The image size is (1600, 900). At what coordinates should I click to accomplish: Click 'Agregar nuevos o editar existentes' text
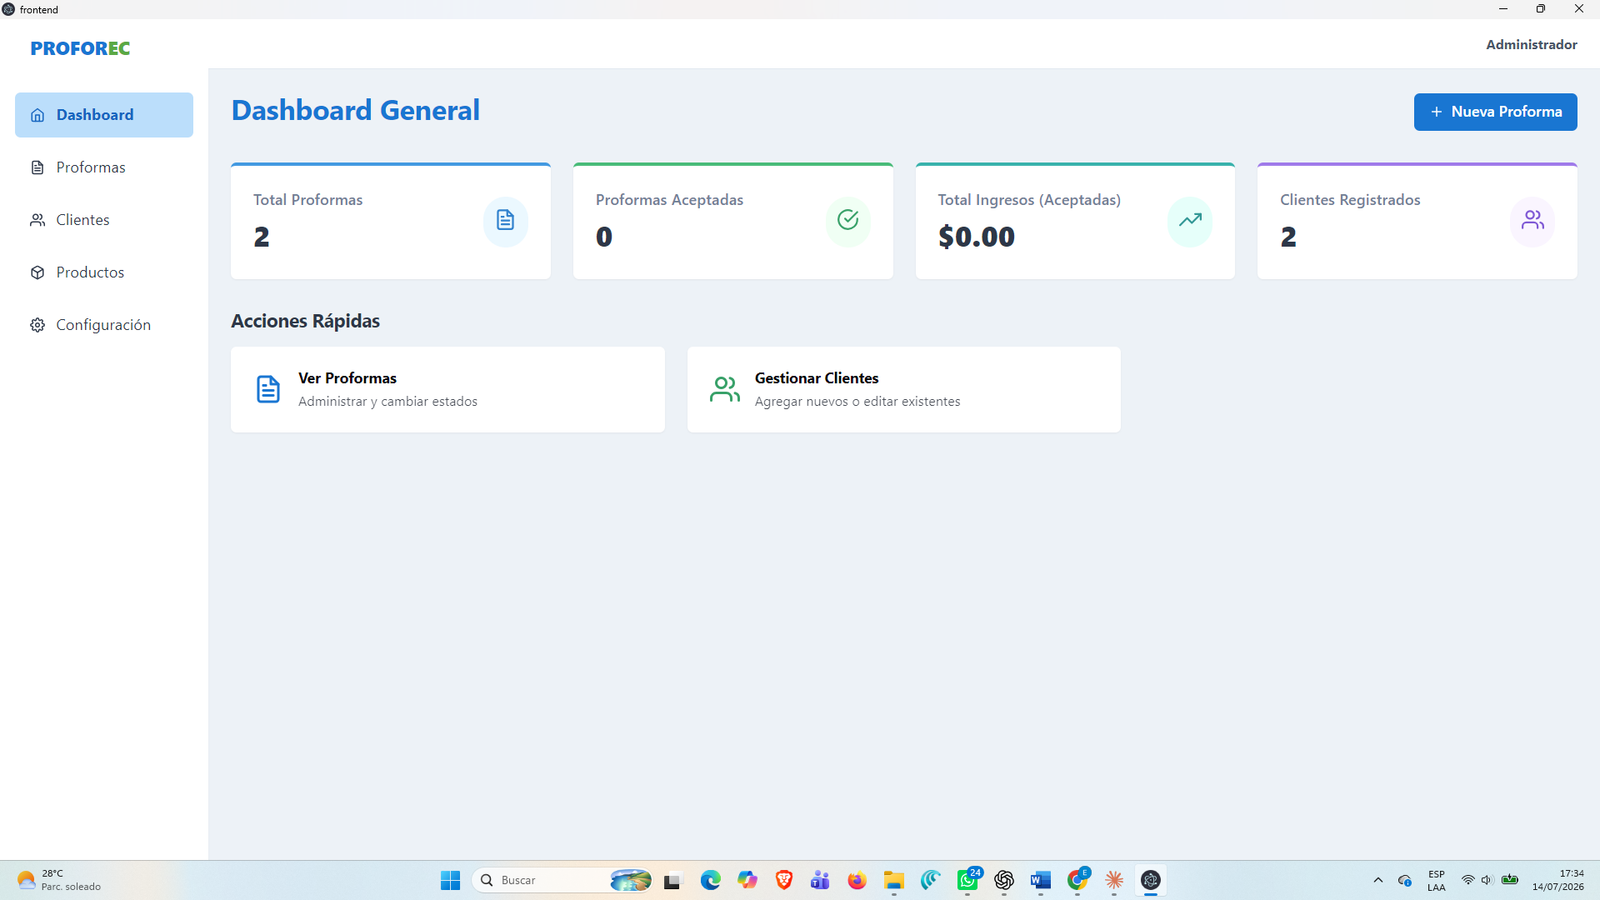click(x=857, y=402)
